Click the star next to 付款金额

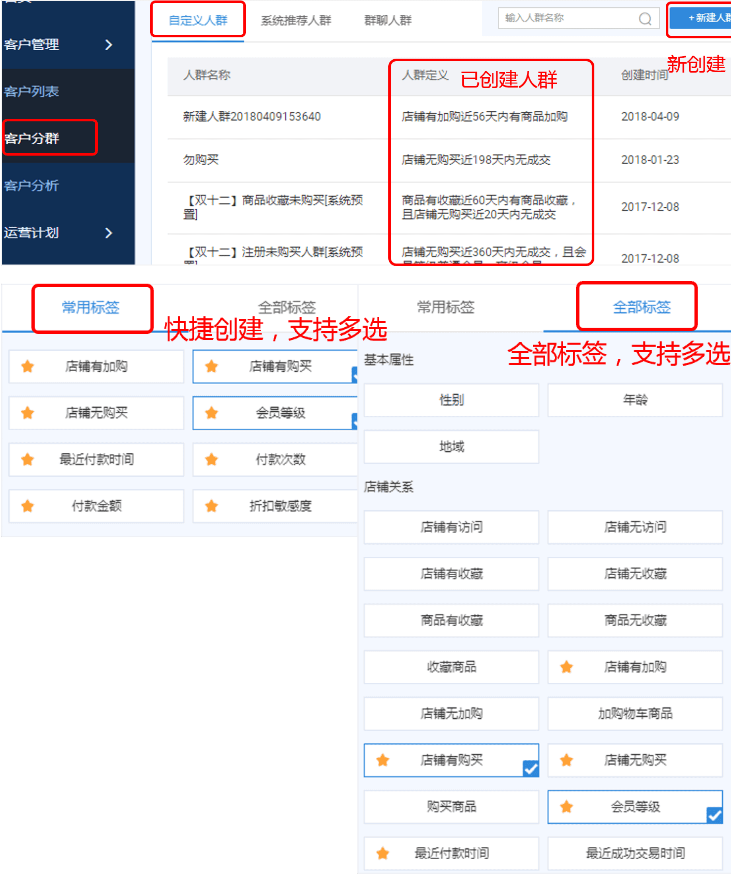tap(27, 506)
